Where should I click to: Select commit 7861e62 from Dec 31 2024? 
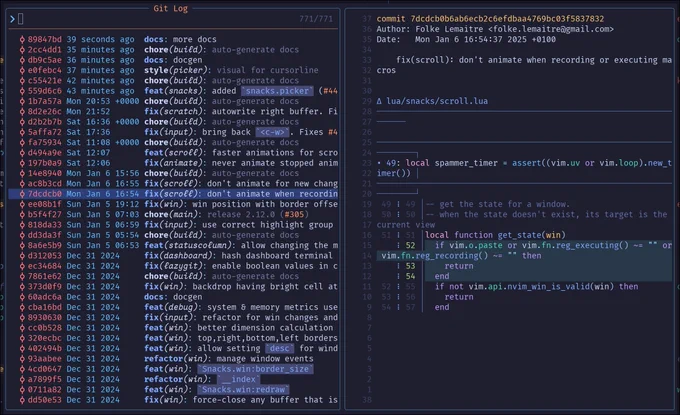tap(173, 276)
